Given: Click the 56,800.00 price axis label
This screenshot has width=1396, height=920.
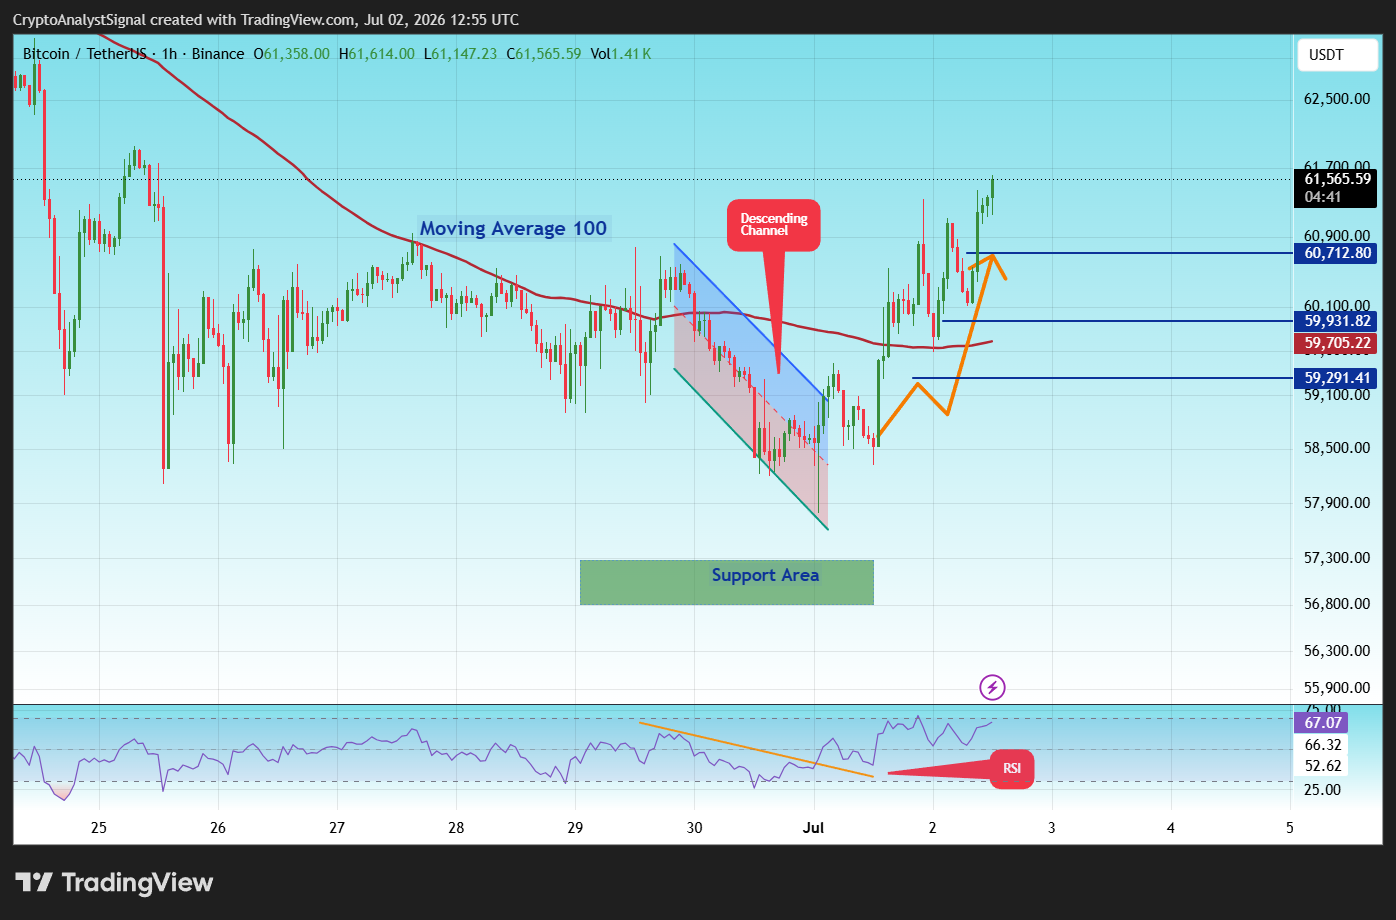Looking at the screenshot, I should (1336, 604).
